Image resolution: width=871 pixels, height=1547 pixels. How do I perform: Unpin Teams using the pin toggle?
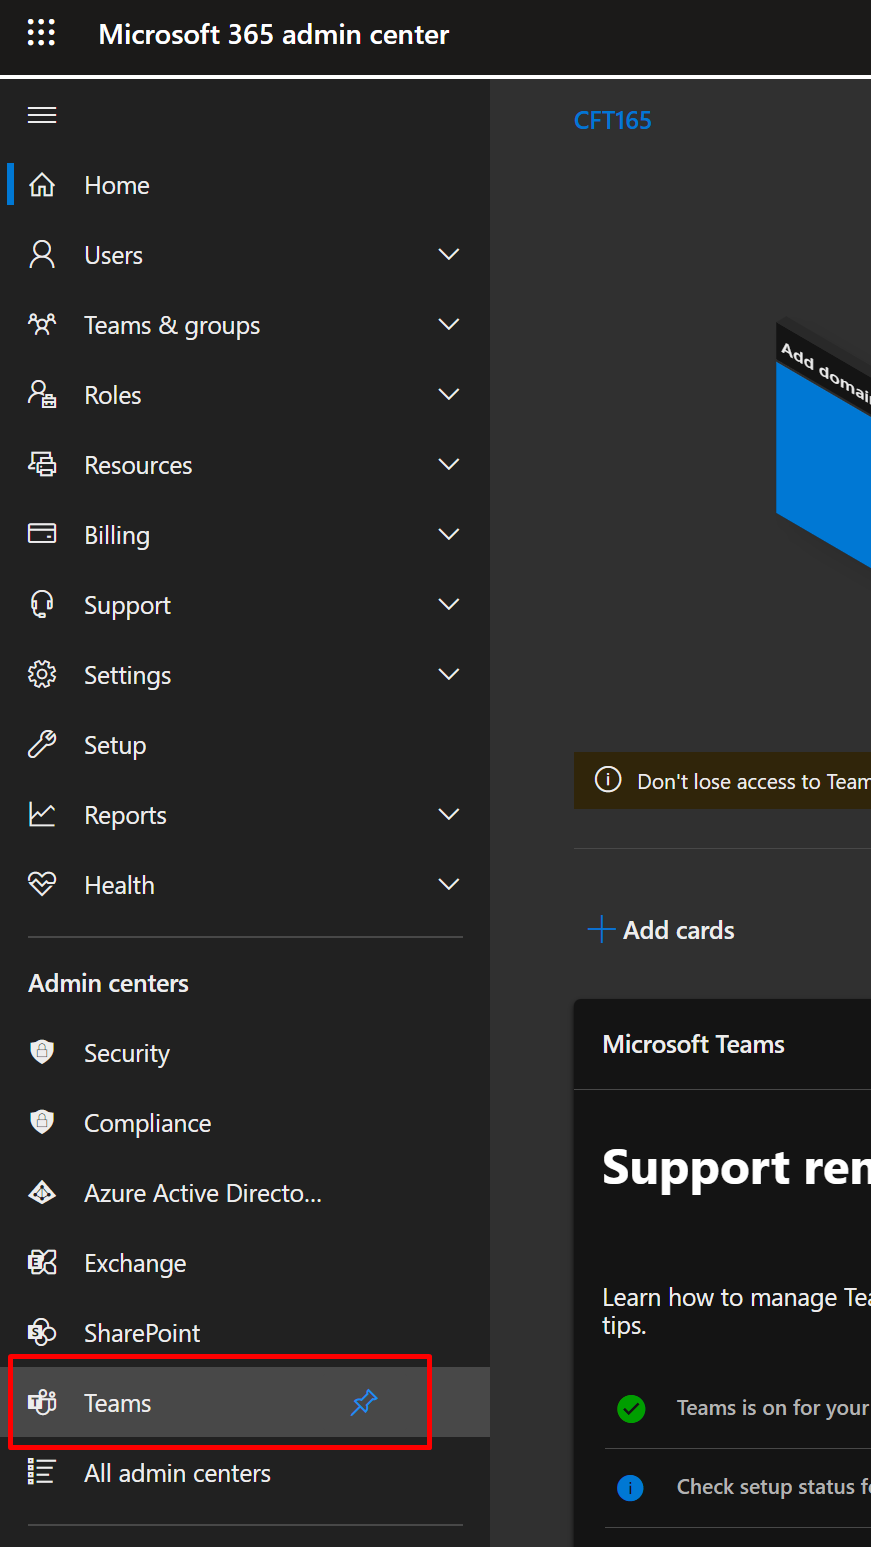coord(363,1403)
